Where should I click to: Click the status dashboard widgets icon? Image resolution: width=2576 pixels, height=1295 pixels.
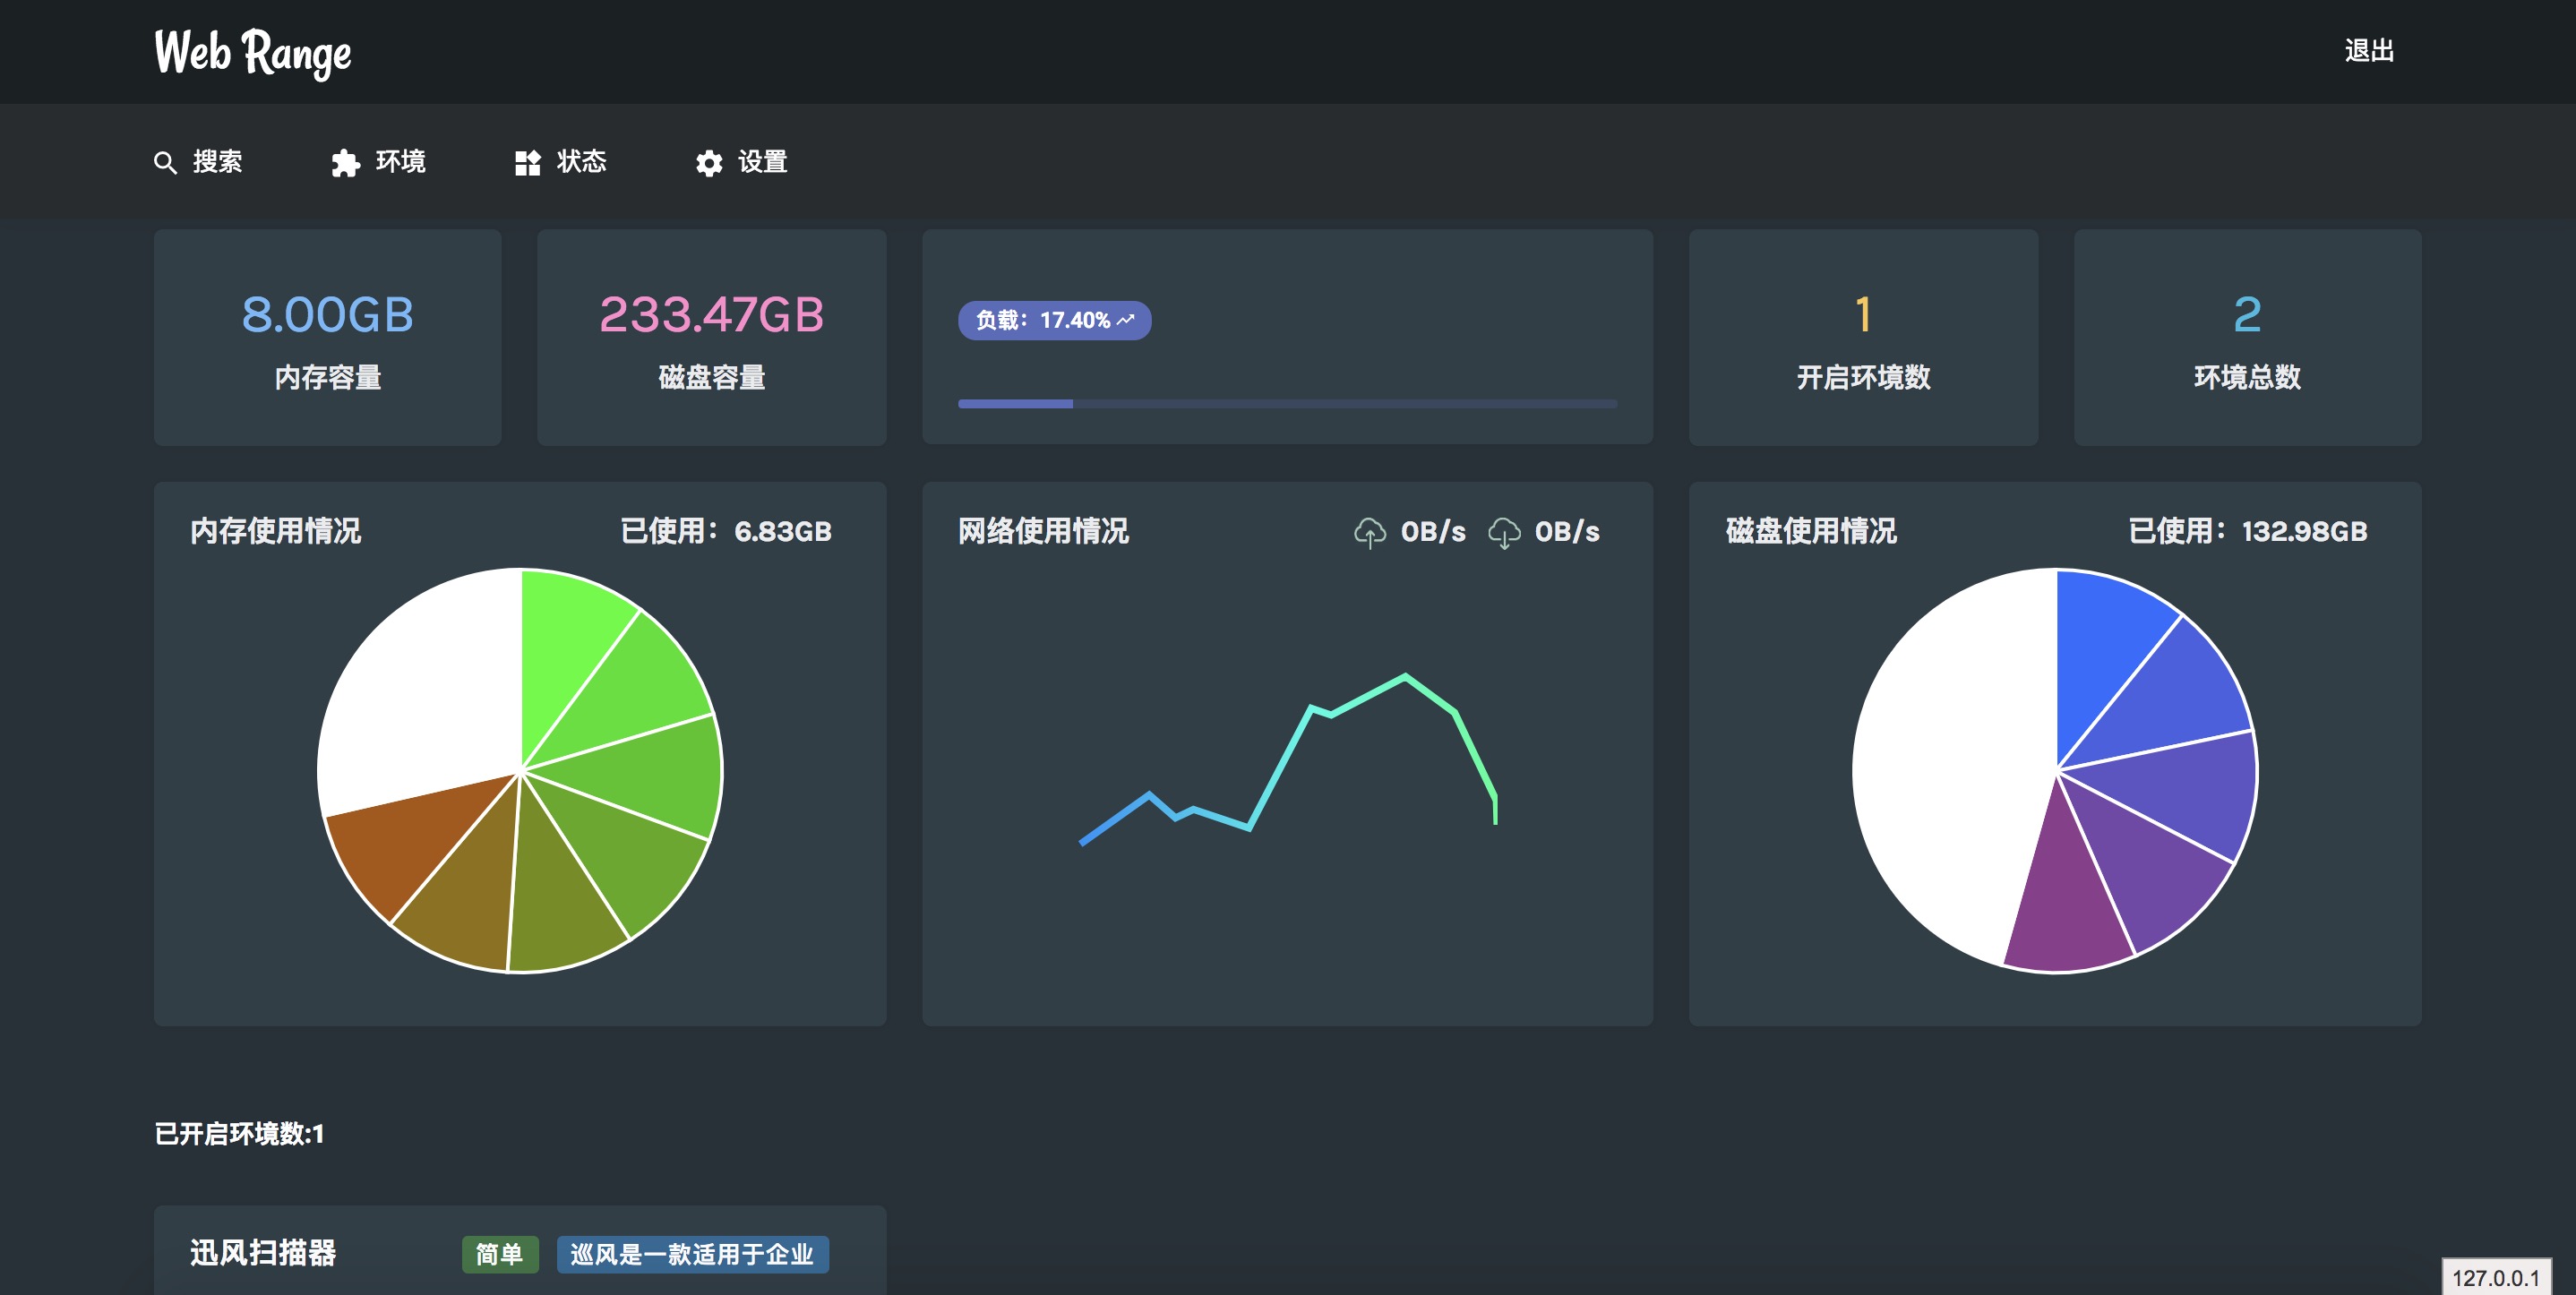[x=527, y=163]
